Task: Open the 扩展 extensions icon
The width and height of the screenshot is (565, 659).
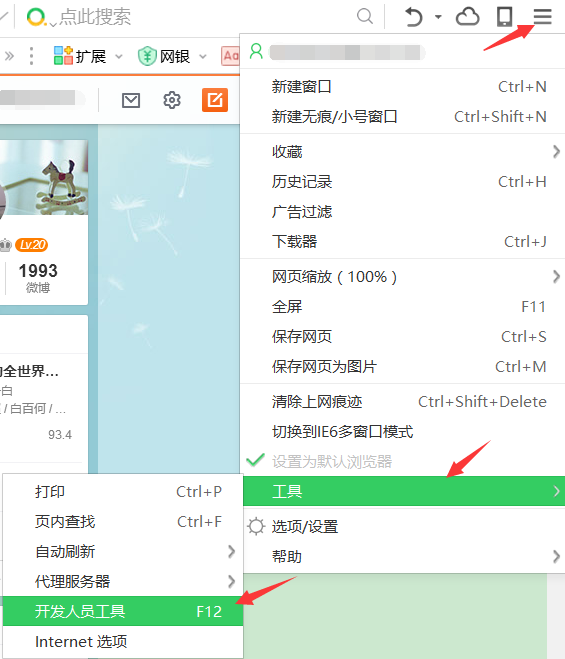Action: [63, 55]
